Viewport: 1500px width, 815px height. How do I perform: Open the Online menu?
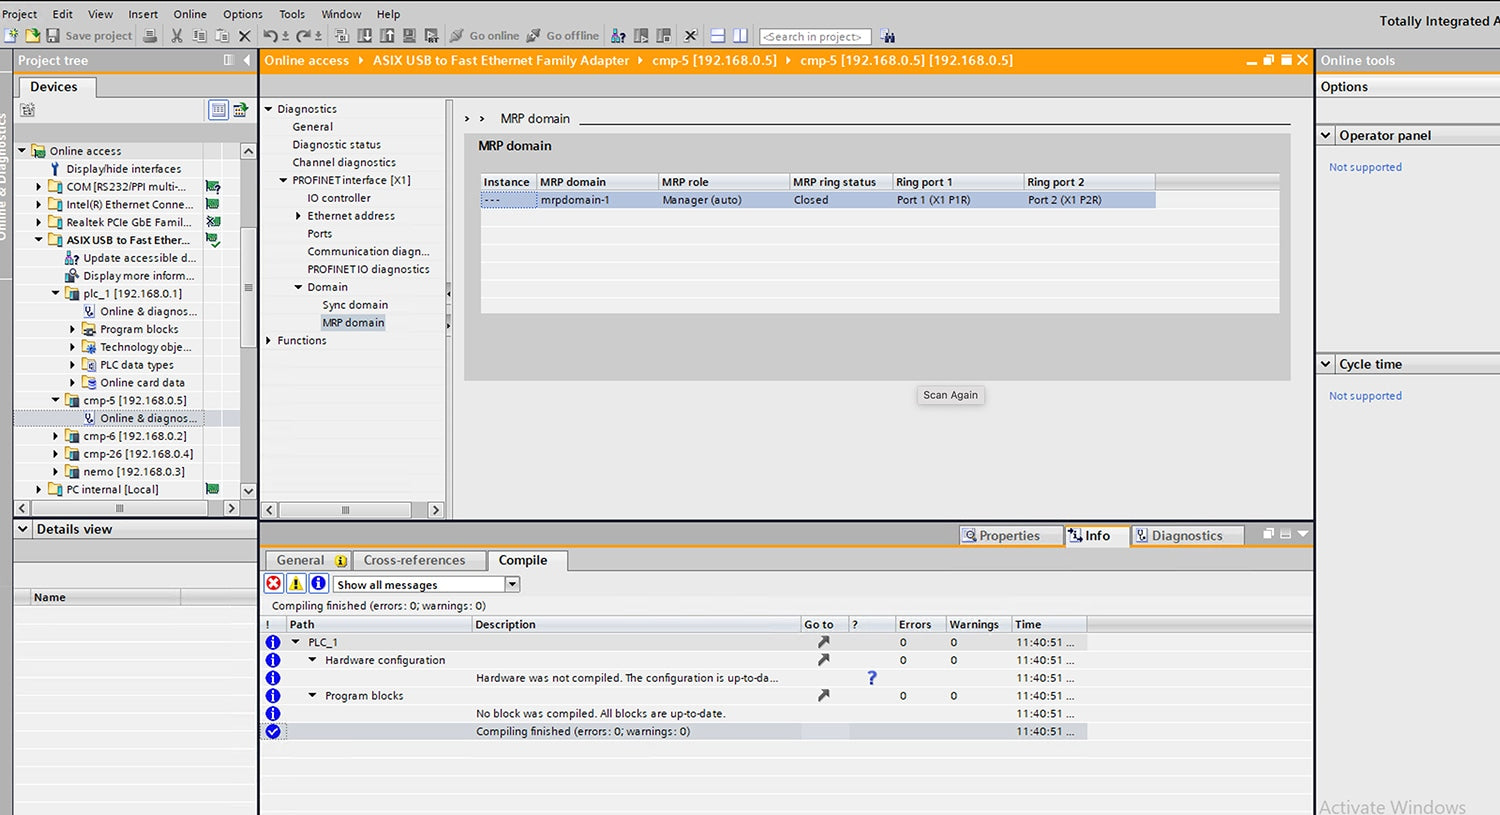190,14
